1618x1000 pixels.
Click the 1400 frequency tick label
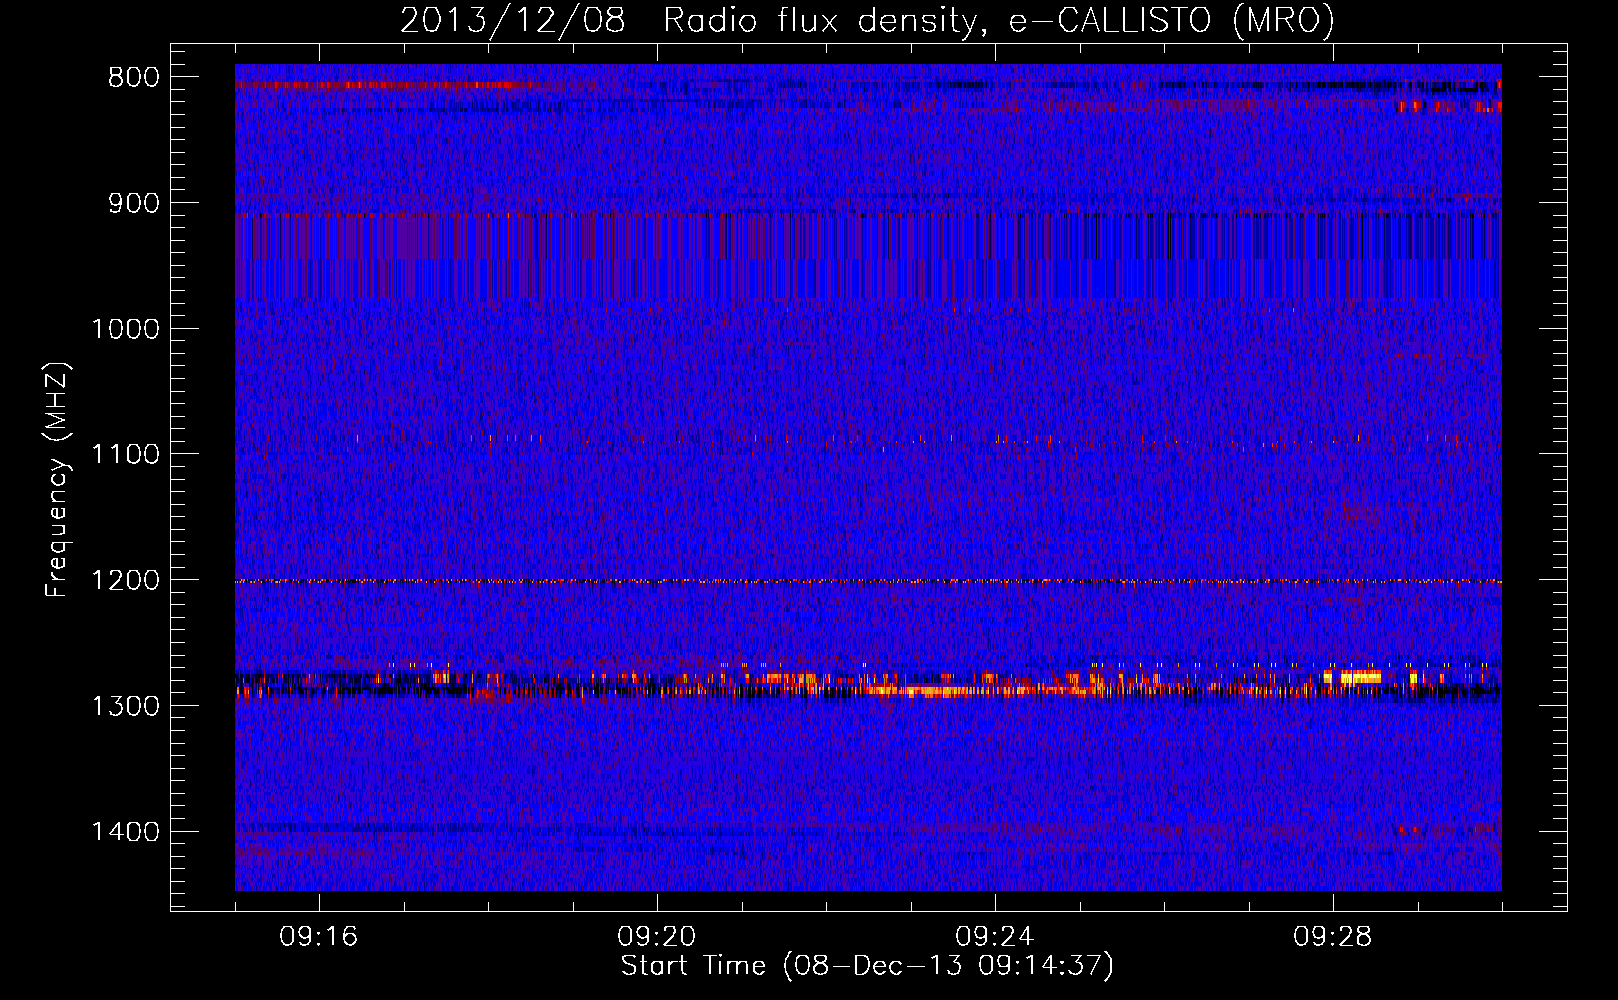125,832
